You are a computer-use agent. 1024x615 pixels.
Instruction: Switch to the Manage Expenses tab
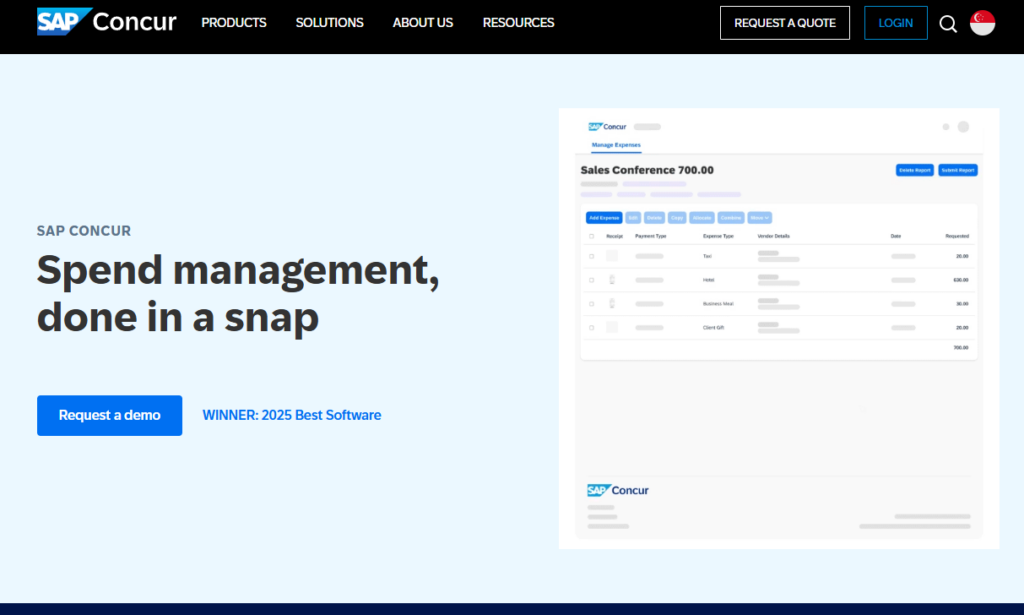[x=616, y=145]
